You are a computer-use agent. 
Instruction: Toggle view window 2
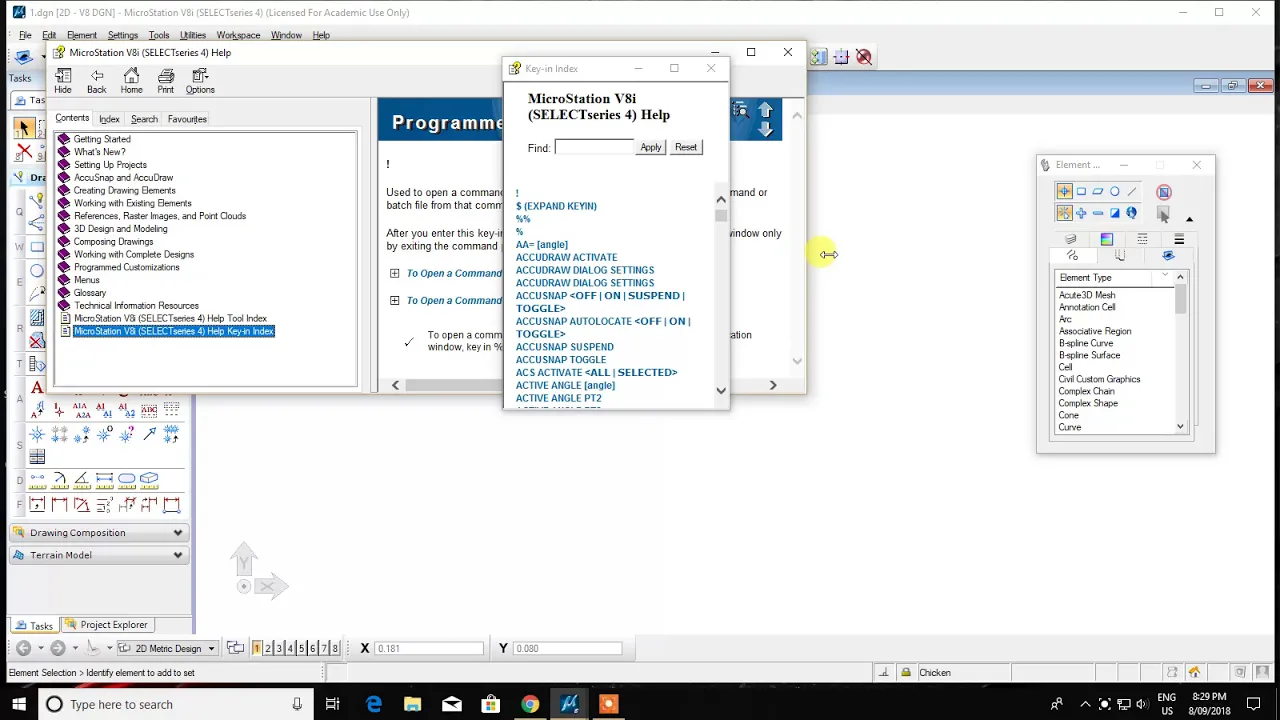point(268,648)
